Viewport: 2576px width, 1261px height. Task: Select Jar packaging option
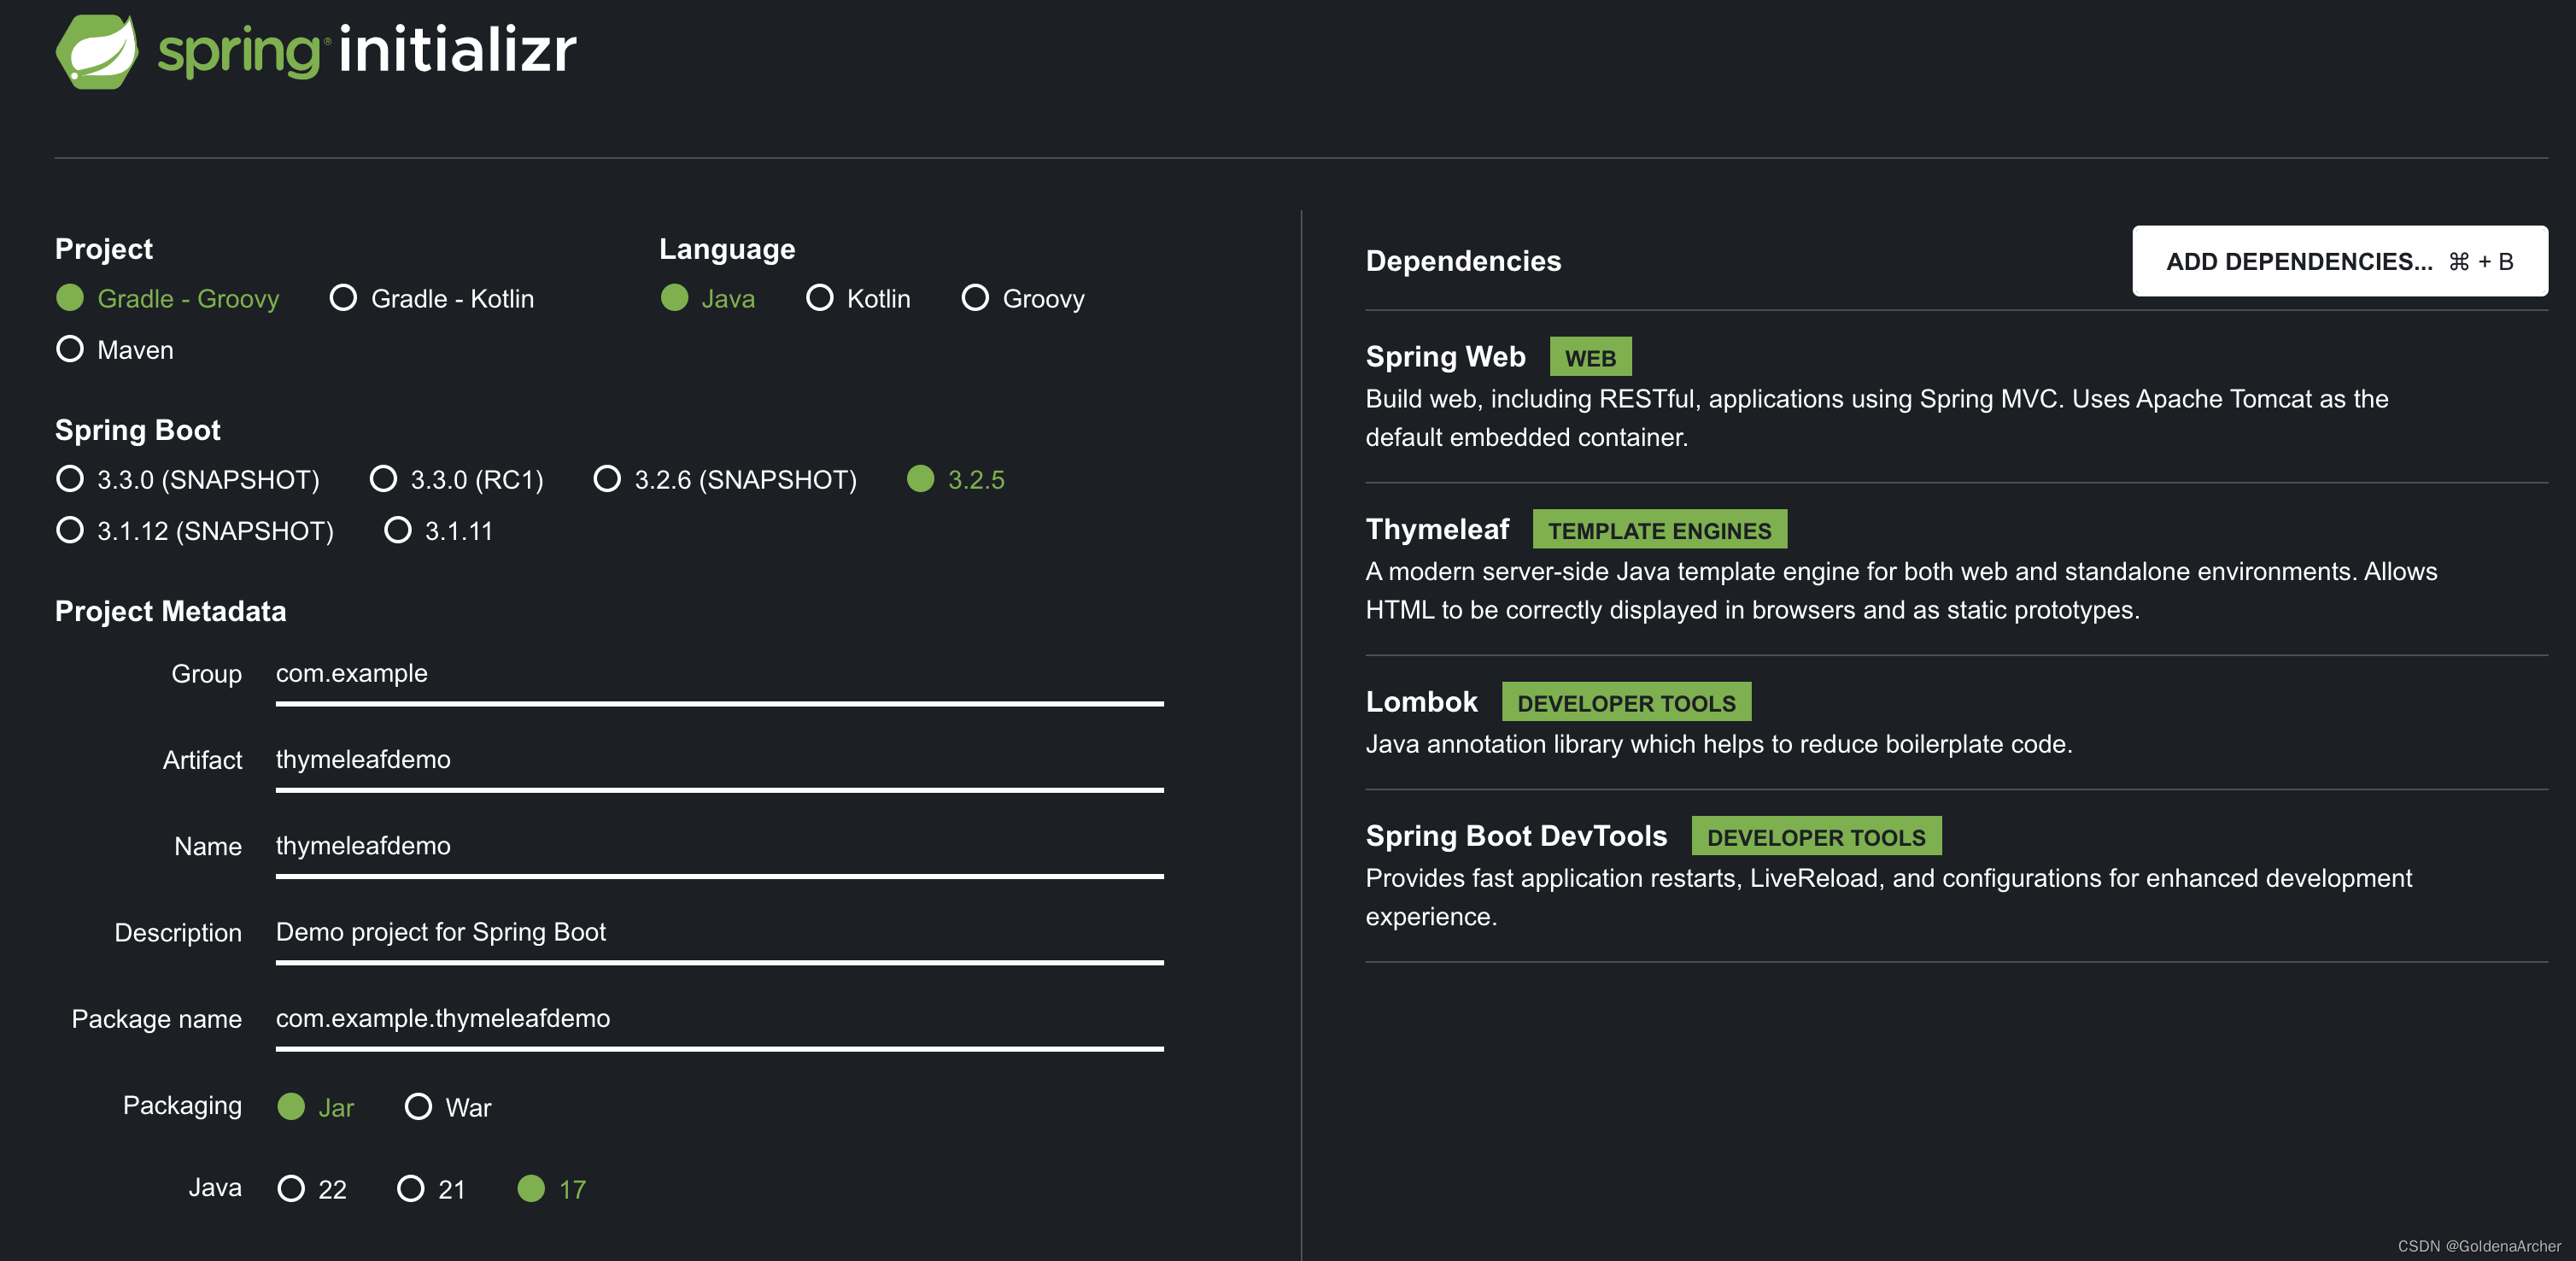[x=316, y=1106]
